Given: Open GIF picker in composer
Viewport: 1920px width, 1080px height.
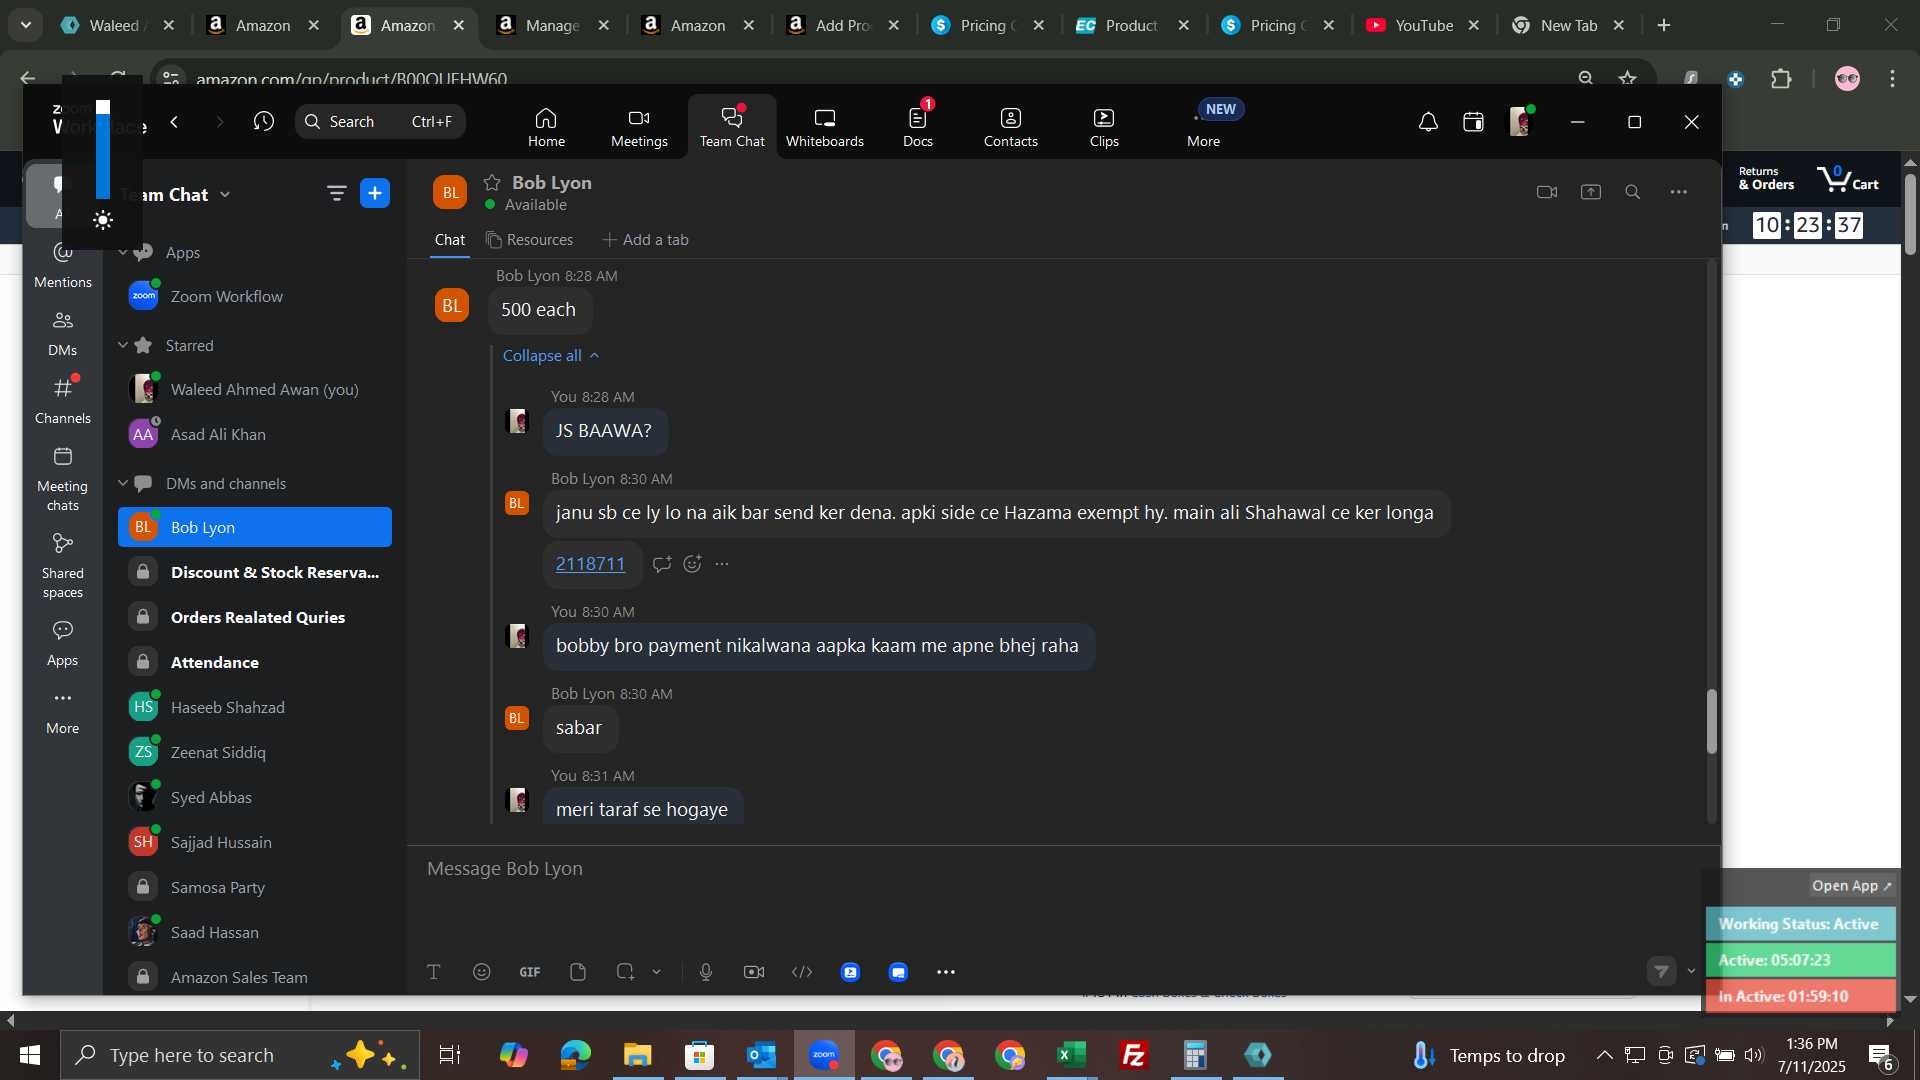Looking at the screenshot, I should coord(530,972).
